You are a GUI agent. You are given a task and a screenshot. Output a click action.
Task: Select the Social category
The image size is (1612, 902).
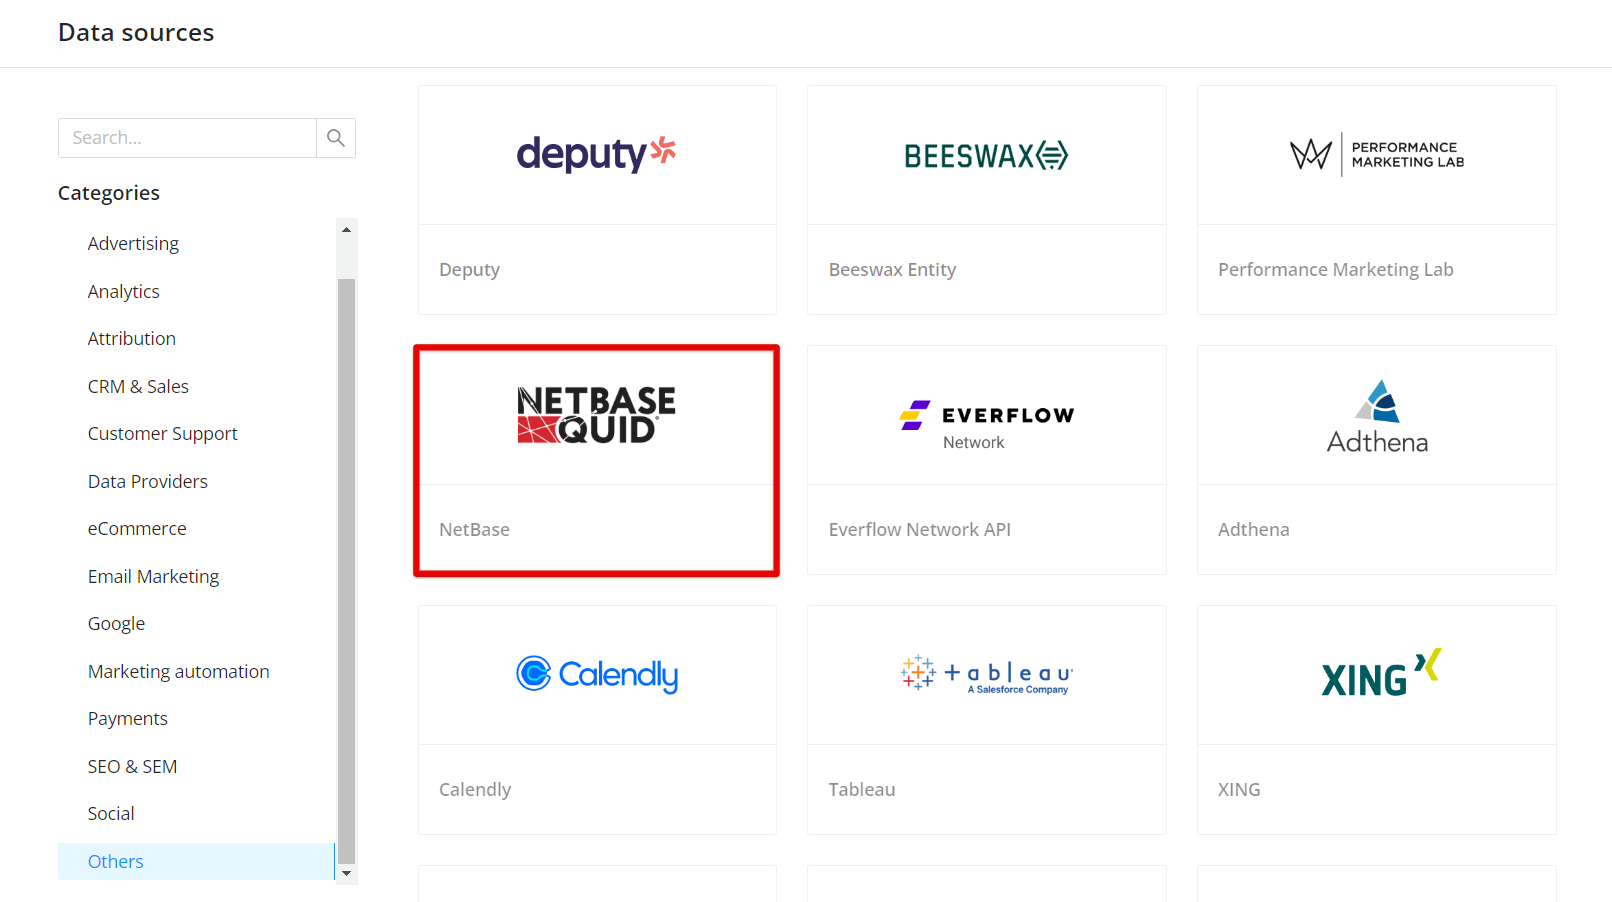click(x=110, y=813)
